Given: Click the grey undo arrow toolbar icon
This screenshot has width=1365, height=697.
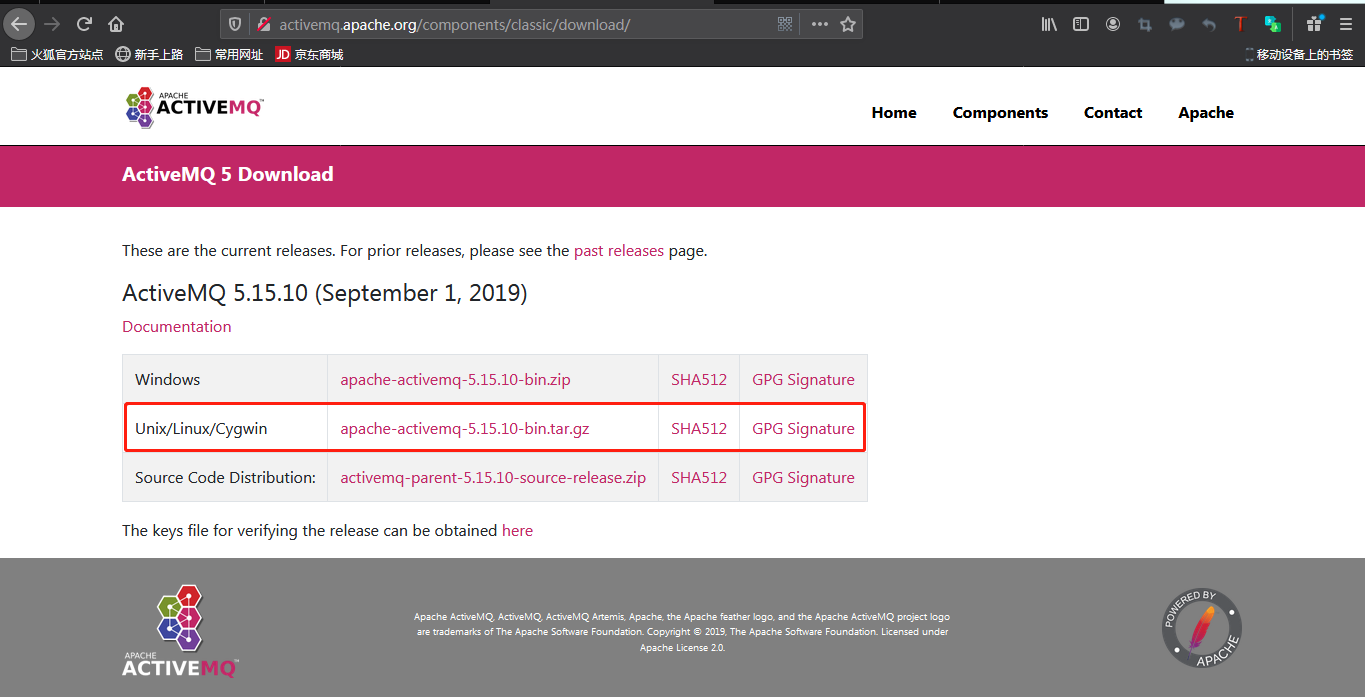Looking at the screenshot, I should pos(1209,24).
